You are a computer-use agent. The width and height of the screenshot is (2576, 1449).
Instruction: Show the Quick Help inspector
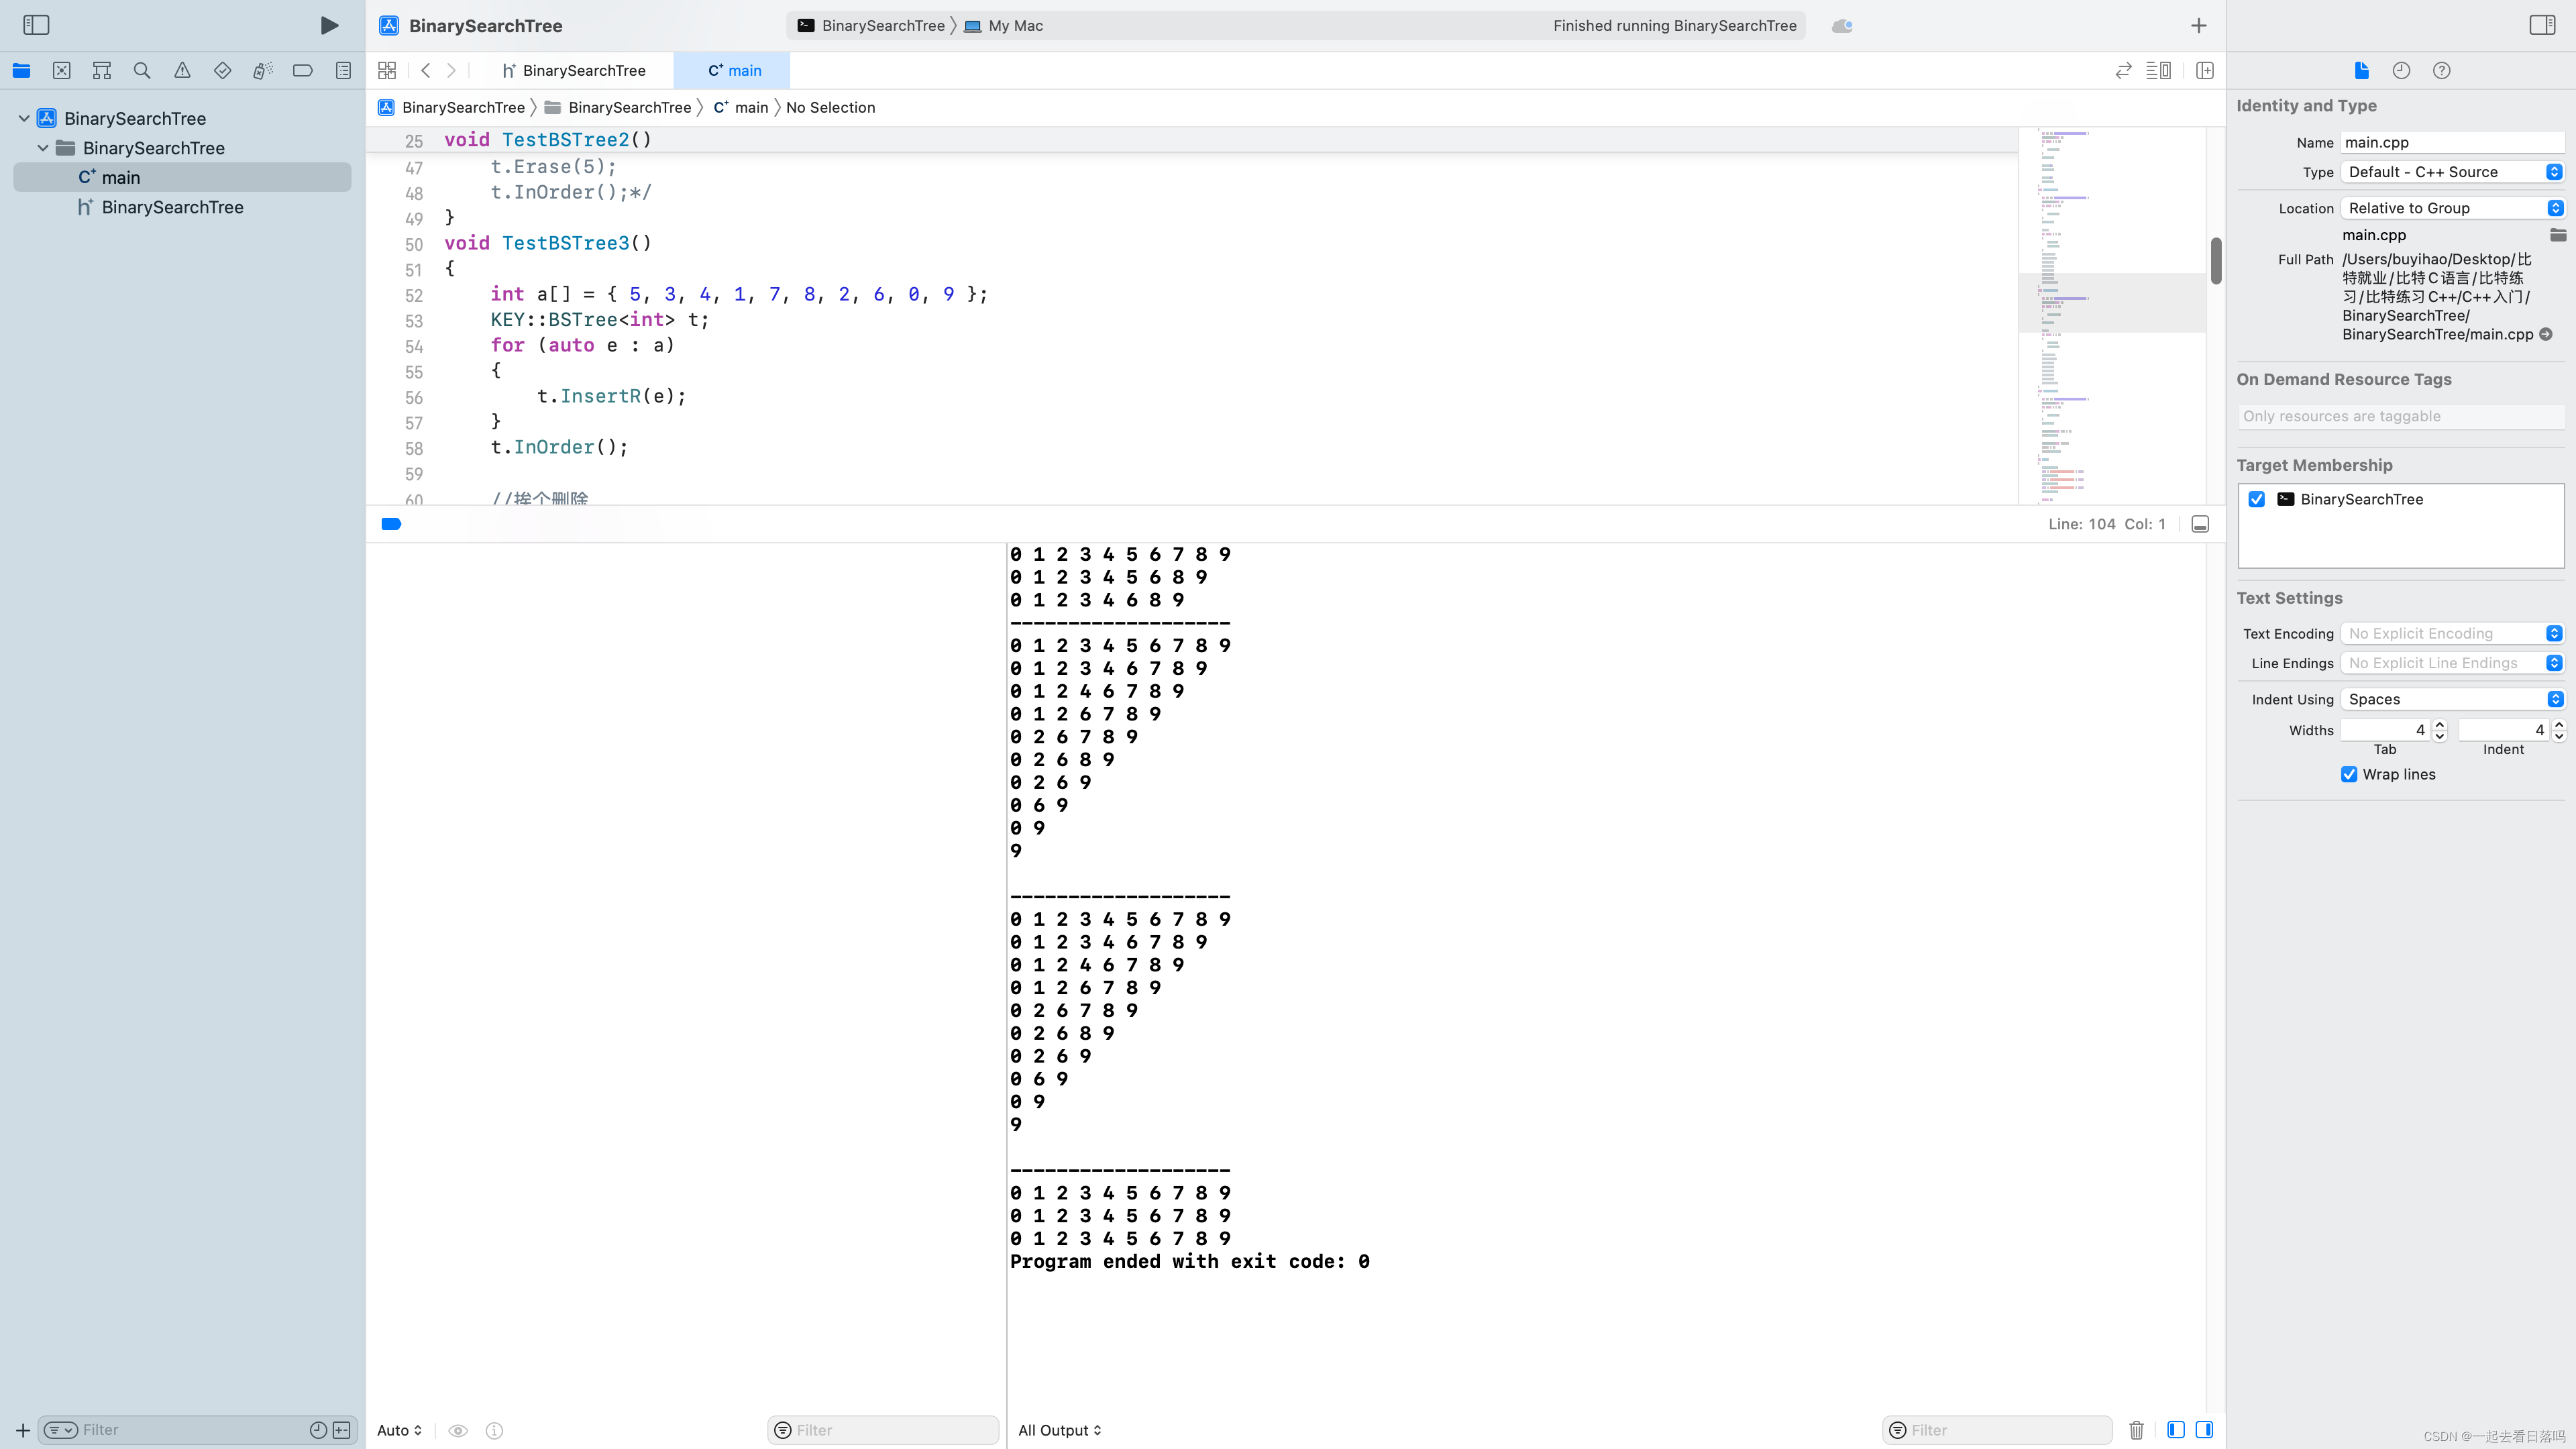click(2441, 70)
